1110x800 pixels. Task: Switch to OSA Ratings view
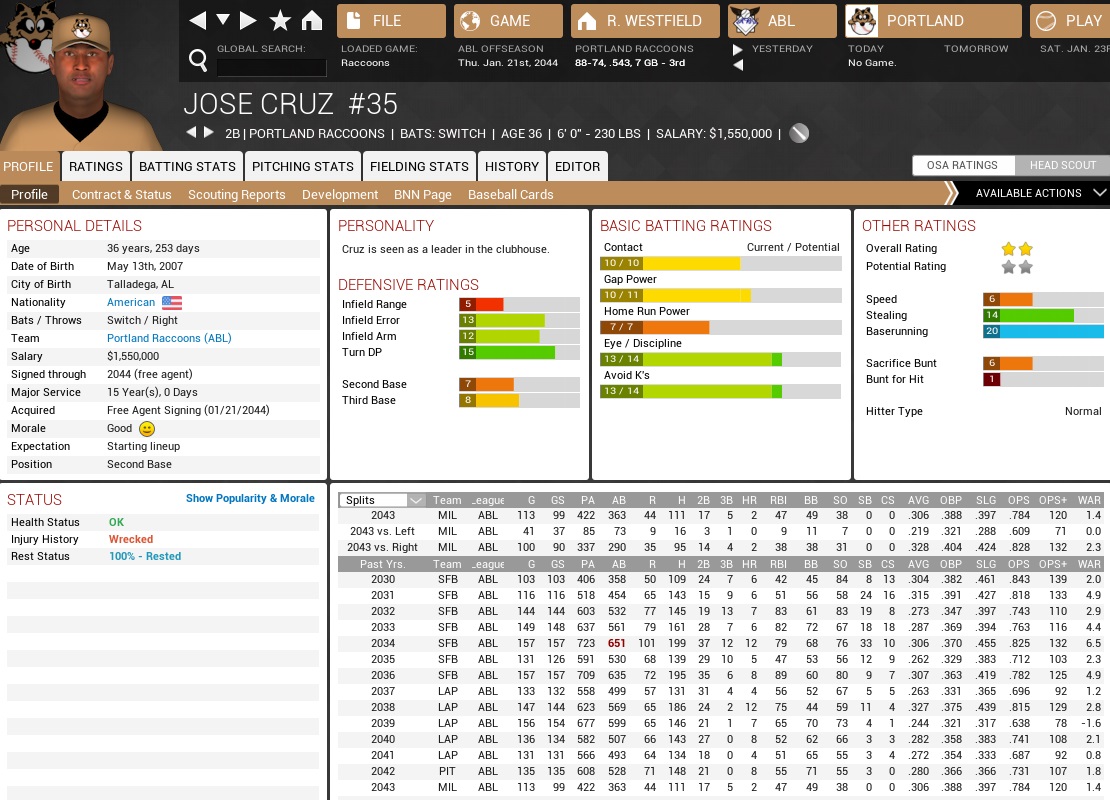click(961, 165)
